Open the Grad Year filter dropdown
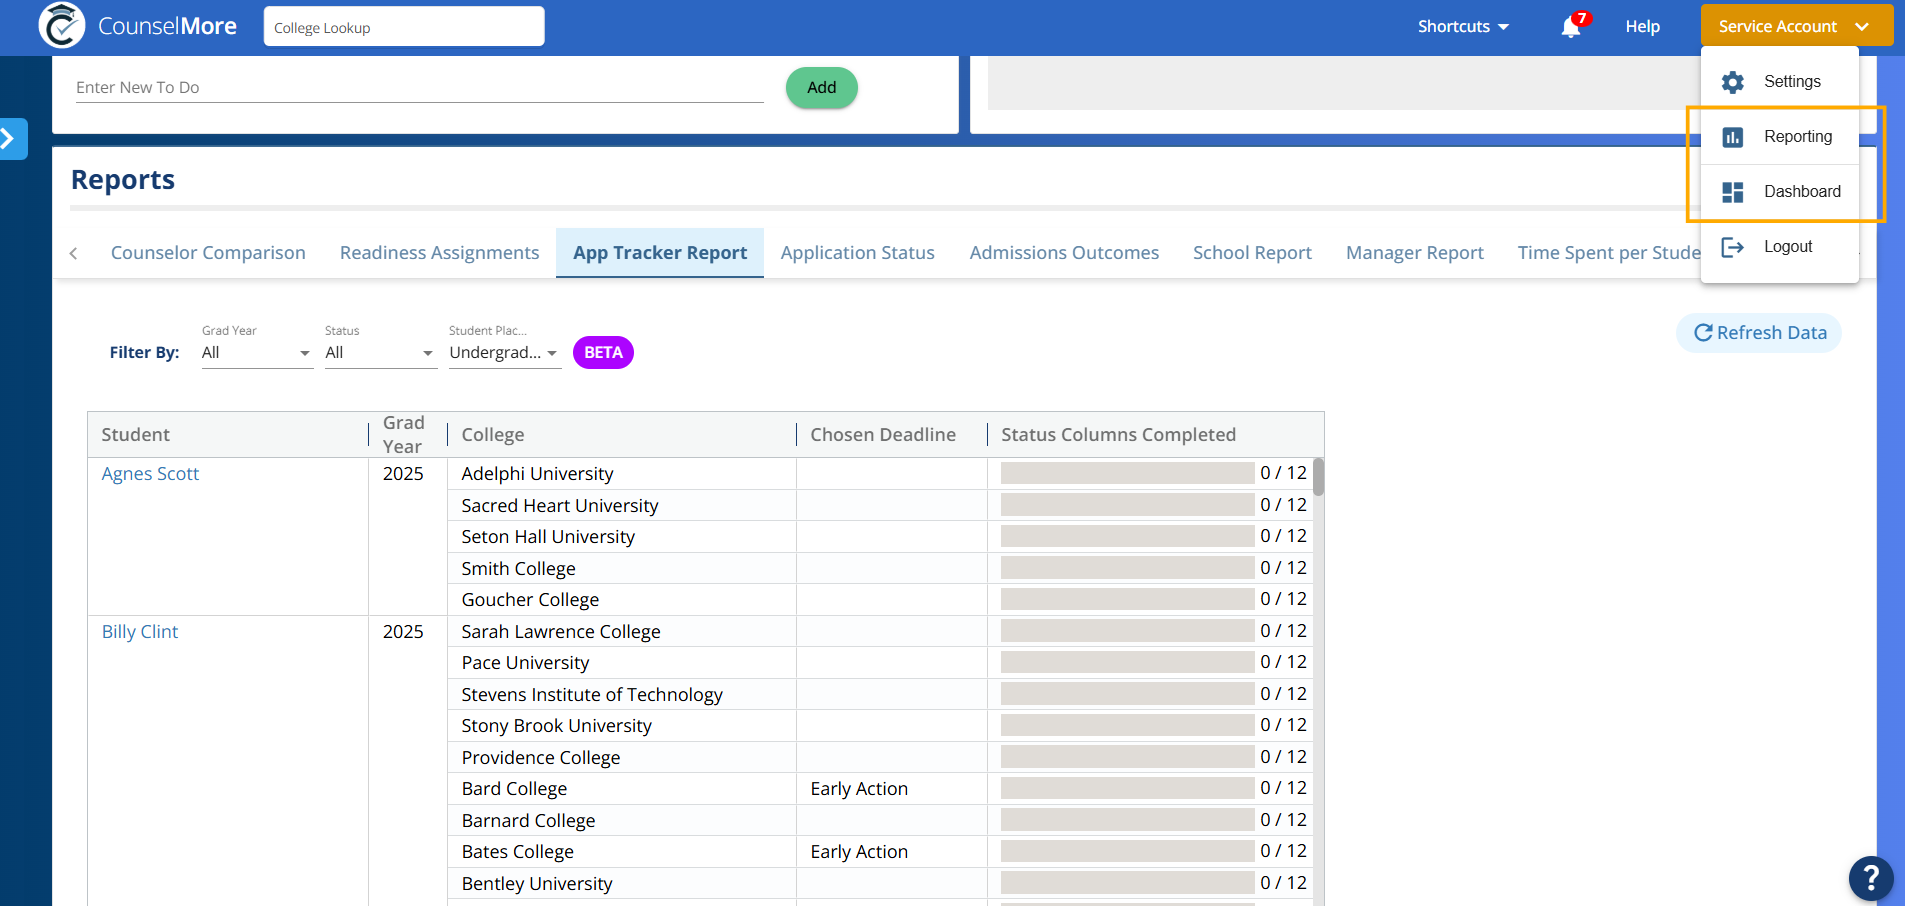Image resolution: width=1905 pixels, height=906 pixels. click(257, 353)
